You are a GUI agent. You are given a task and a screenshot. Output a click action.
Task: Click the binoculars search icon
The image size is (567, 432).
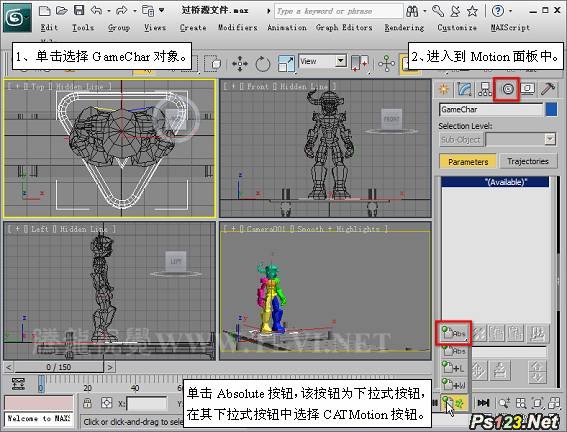pos(412,11)
